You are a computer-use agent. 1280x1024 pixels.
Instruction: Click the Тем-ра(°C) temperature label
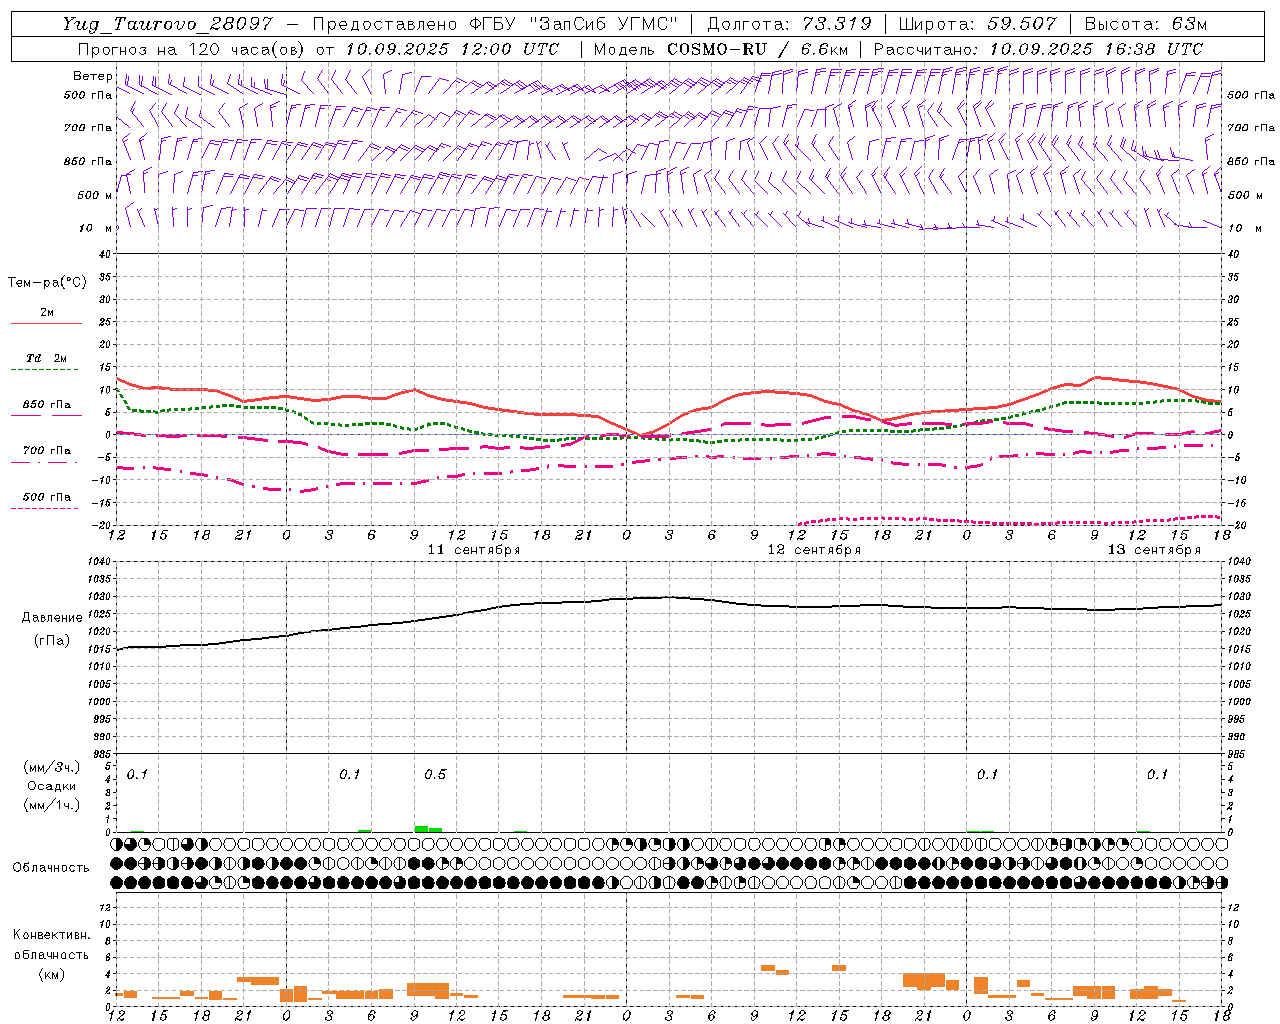tap(47, 283)
